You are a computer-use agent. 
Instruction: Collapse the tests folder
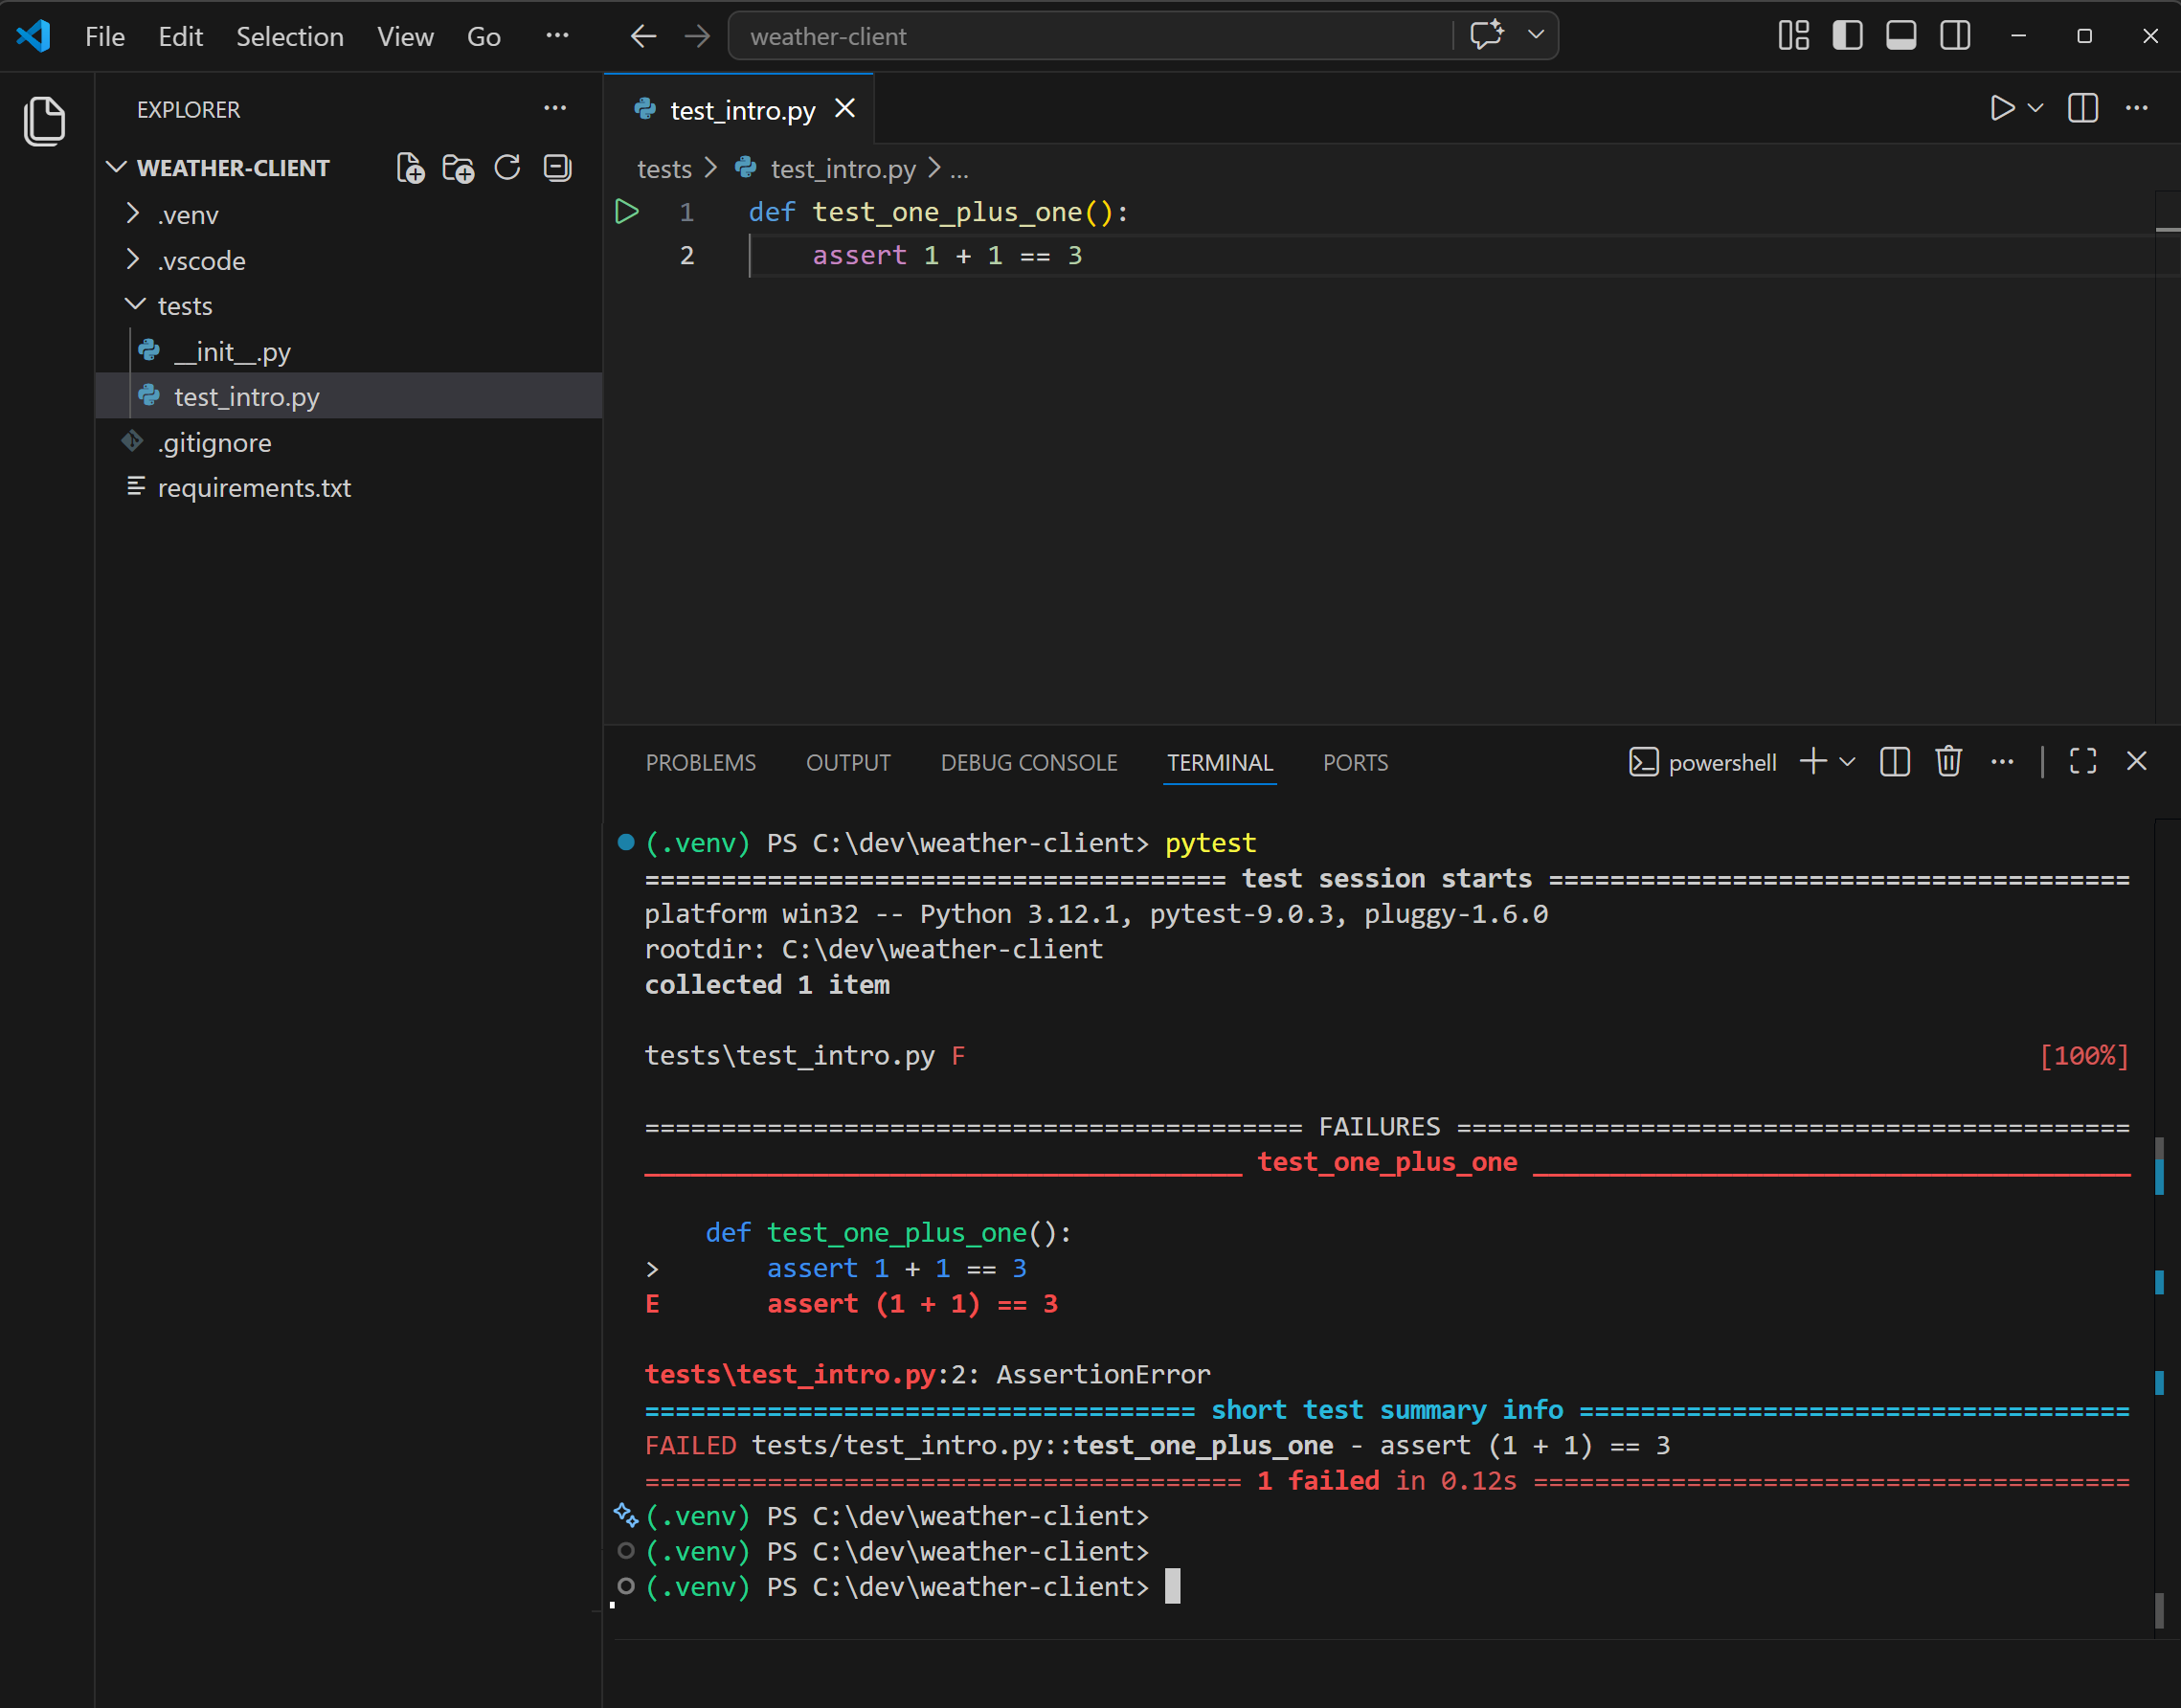348,306
